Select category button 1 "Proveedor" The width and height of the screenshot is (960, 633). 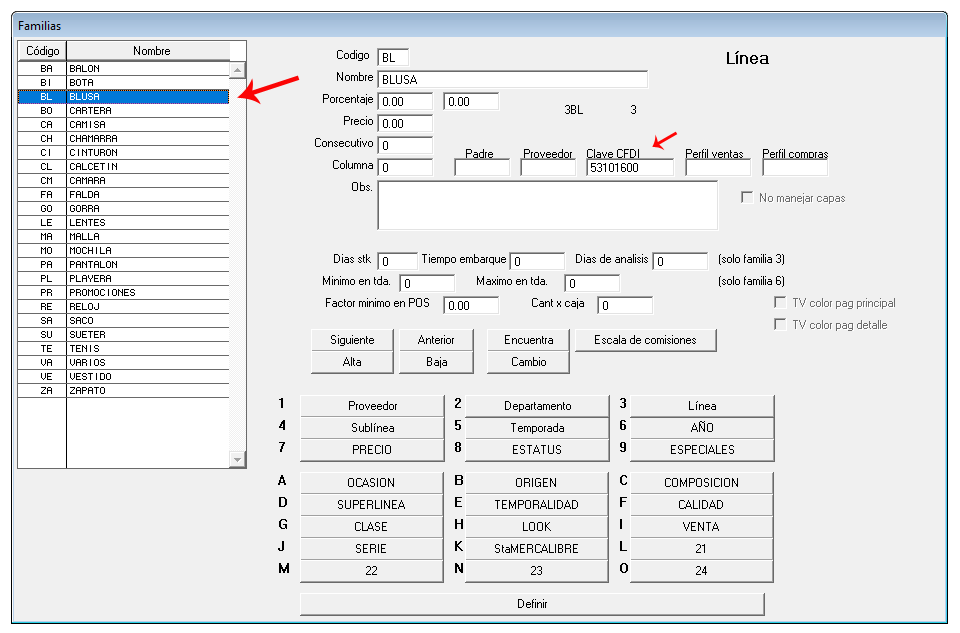pos(371,405)
